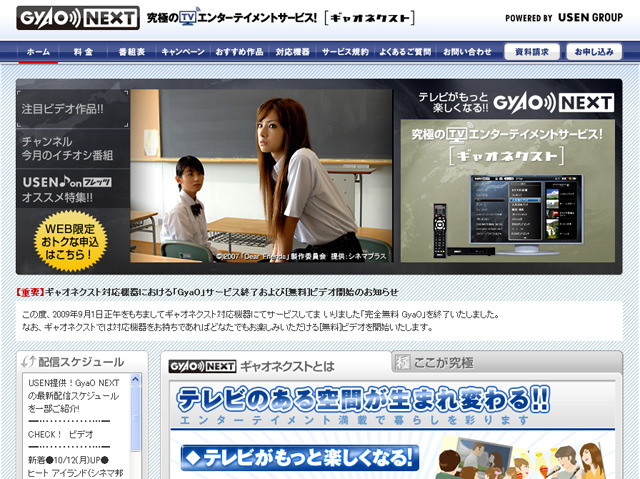Switch to the ここが究極 tab
640x479 pixels.
pos(438,363)
